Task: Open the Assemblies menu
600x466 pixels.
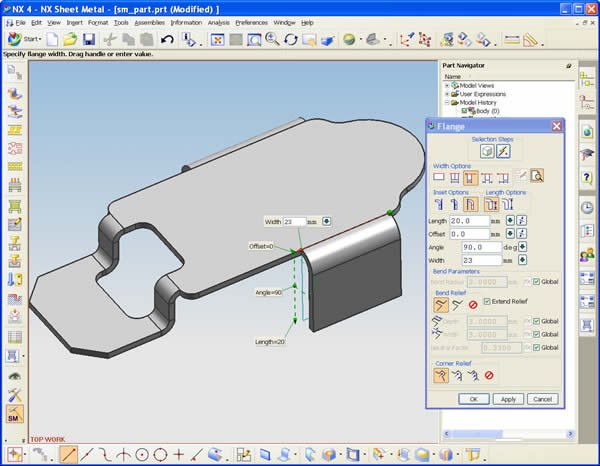Action: (x=149, y=21)
